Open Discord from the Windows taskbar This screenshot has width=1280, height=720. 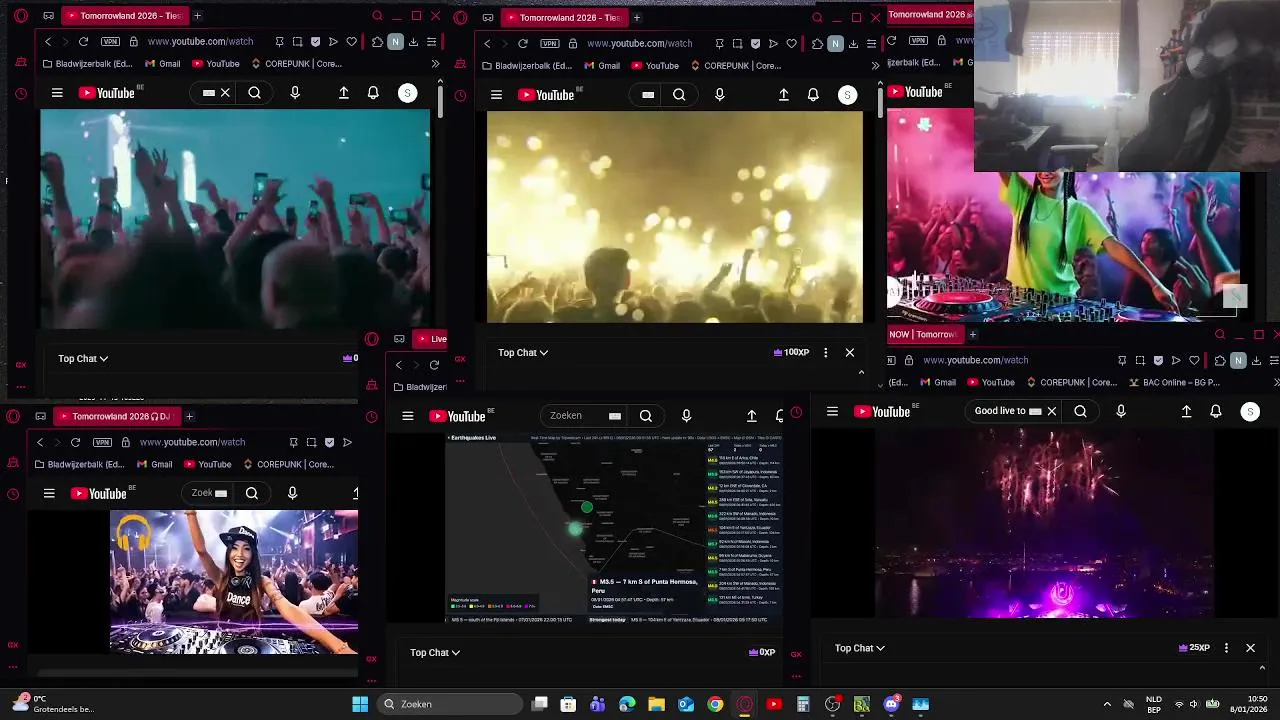(891, 704)
